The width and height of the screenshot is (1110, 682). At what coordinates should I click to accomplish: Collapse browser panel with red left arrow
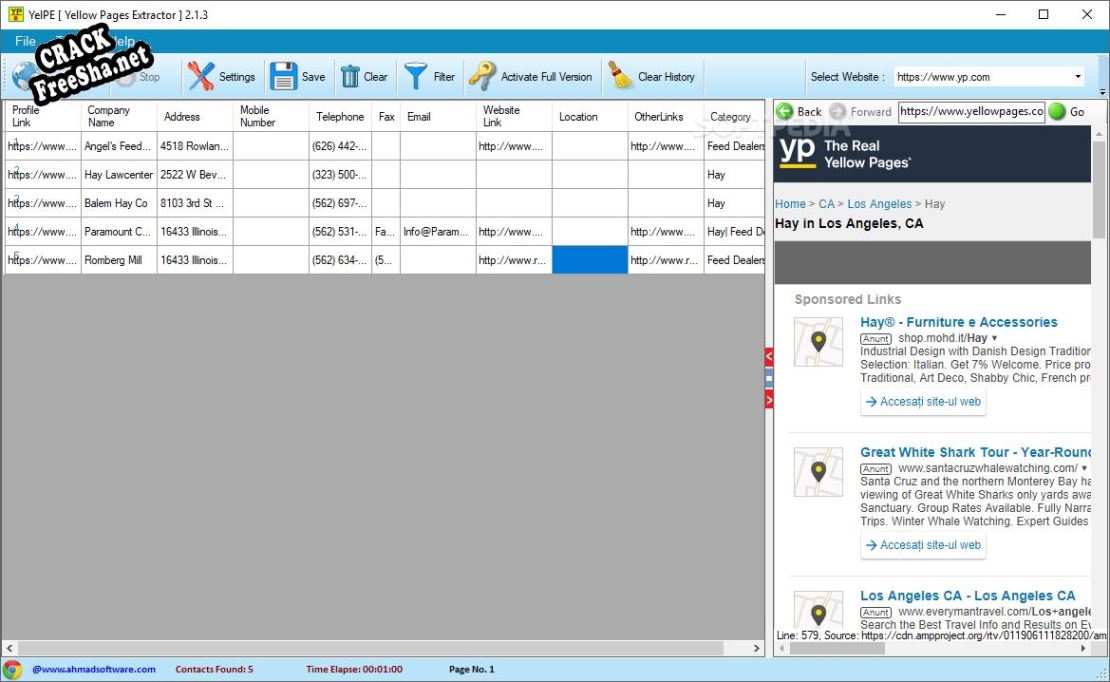pos(769,356)
